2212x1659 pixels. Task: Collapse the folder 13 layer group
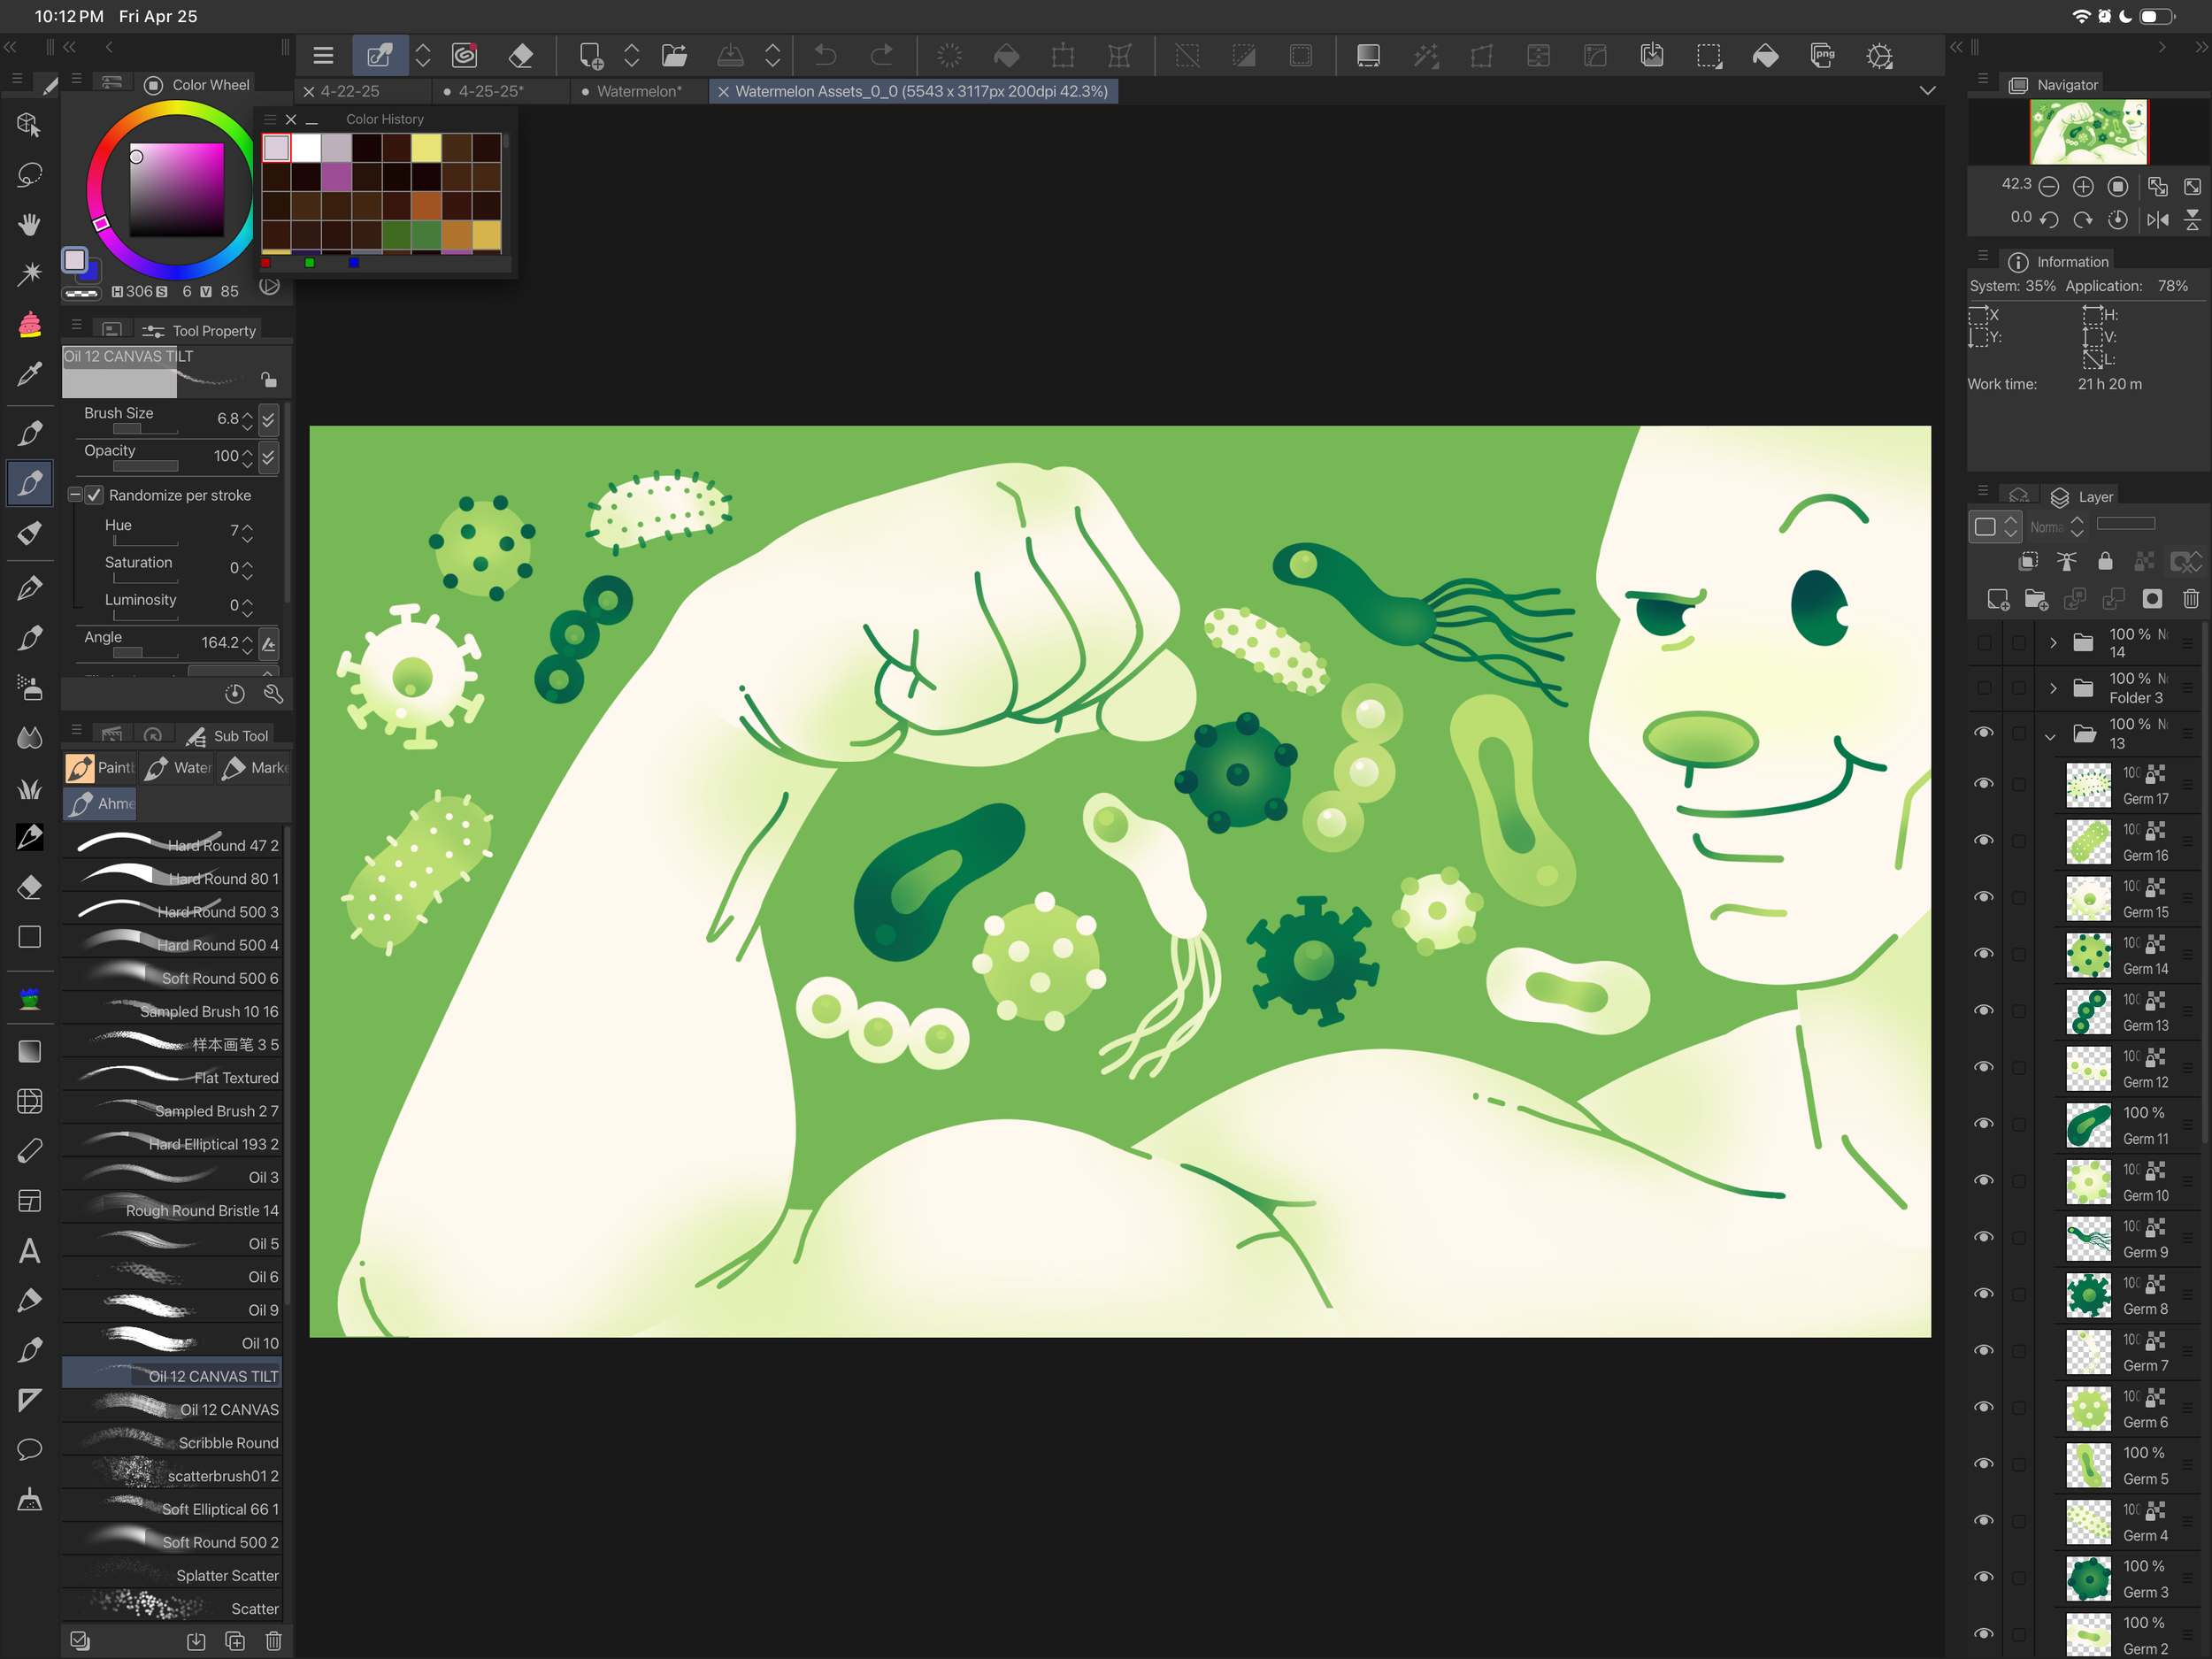(2050, 736)
